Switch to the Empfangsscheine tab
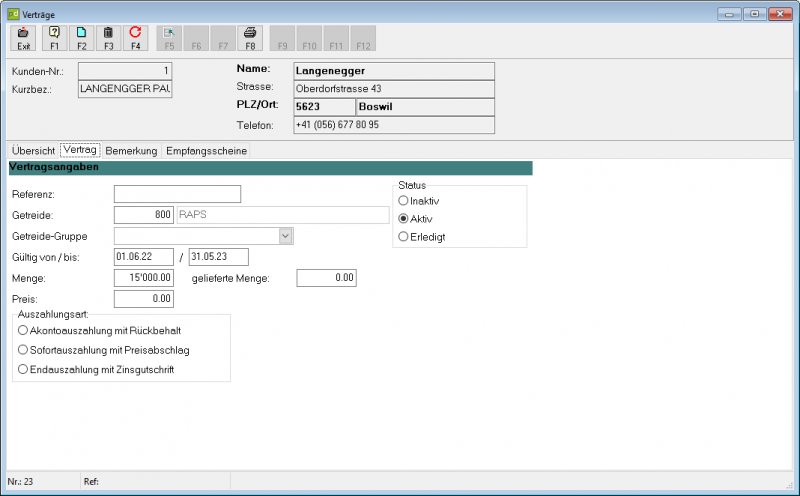The height and width of the screenshot is (496, 800). [206, 151]
